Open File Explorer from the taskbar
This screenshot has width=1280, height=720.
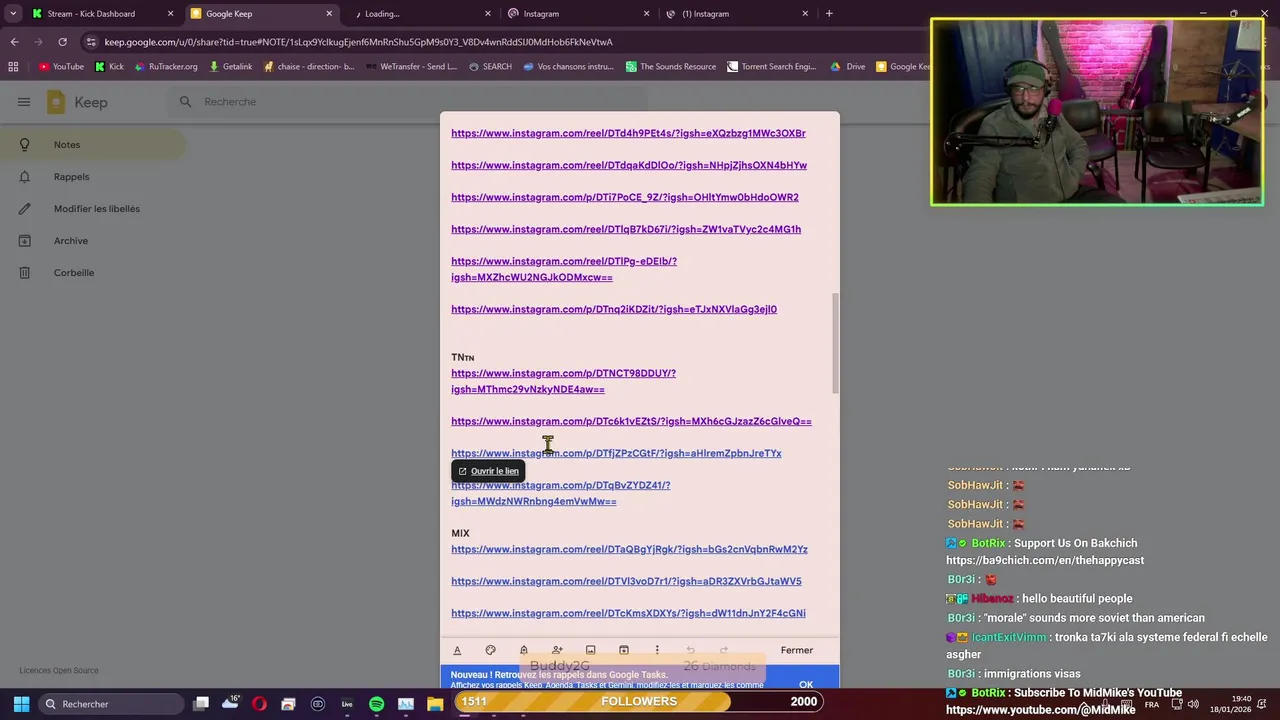pyautogui.click(x=435, y=704)
